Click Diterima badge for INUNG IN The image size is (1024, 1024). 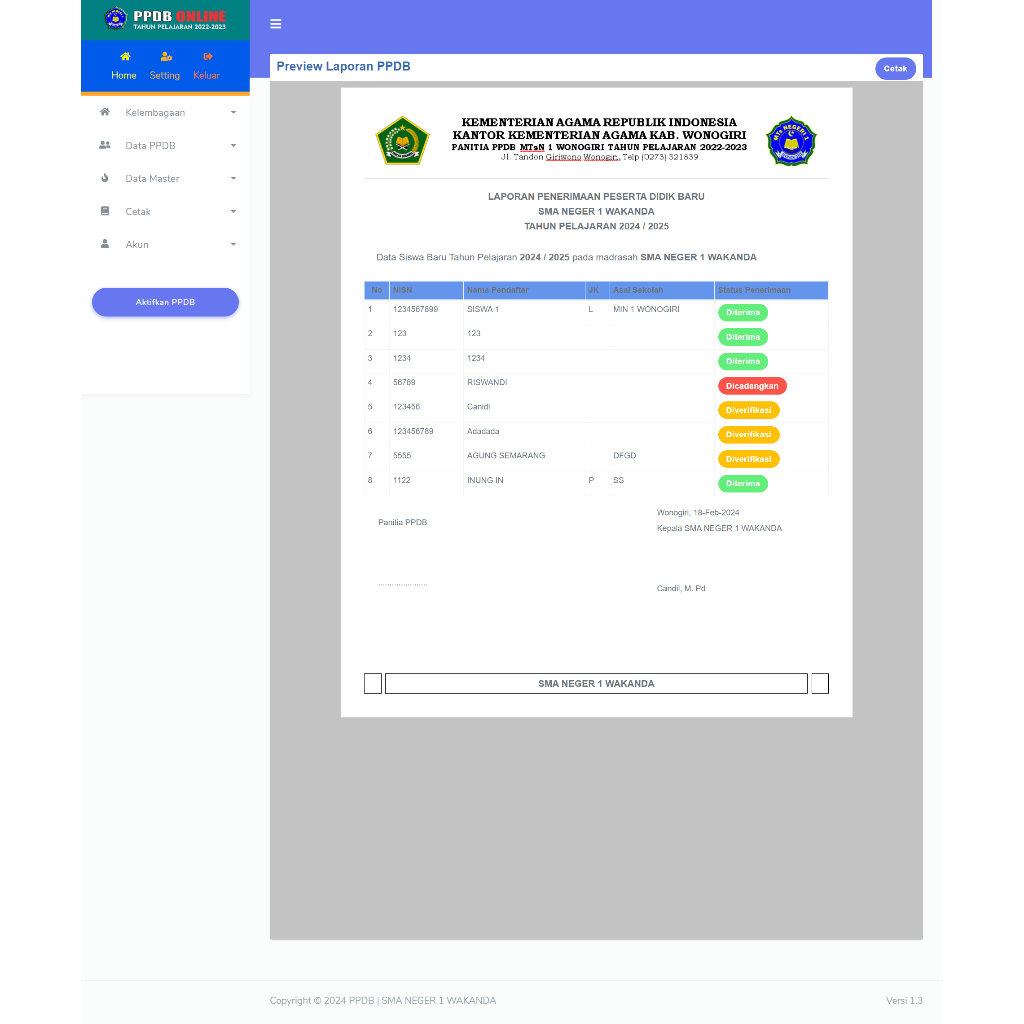point(743,483)
